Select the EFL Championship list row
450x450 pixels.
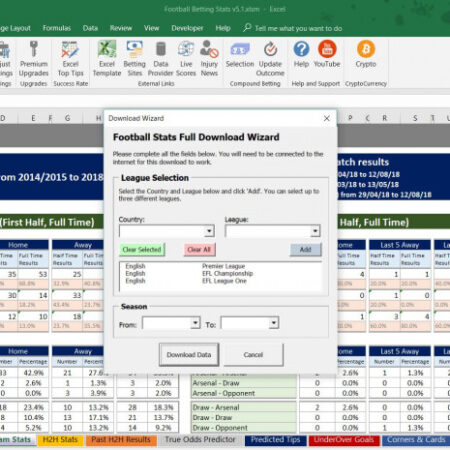pyautogui.click(x=221, y=273)
